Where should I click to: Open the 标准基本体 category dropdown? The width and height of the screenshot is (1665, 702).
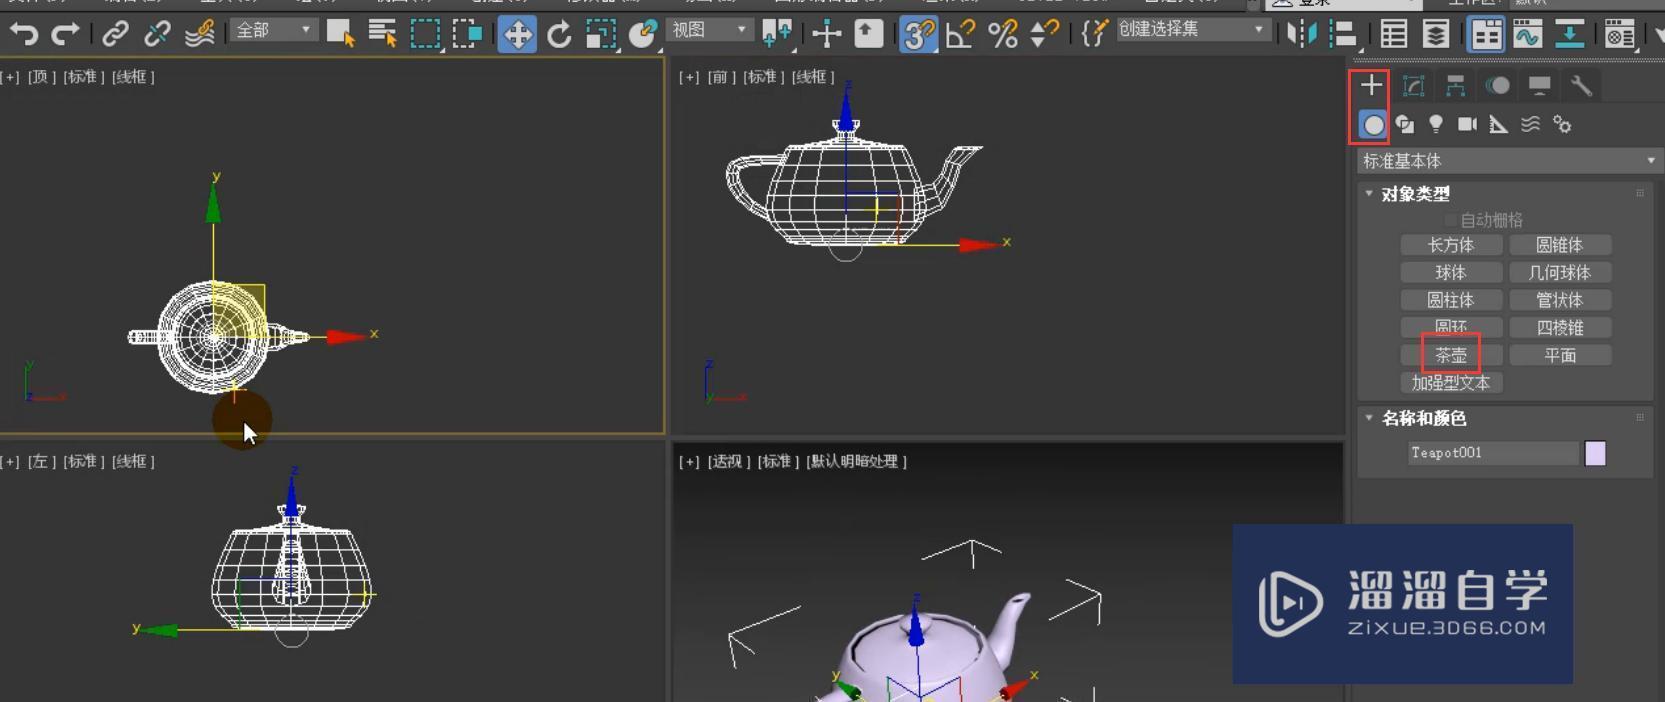(1508, 161)
